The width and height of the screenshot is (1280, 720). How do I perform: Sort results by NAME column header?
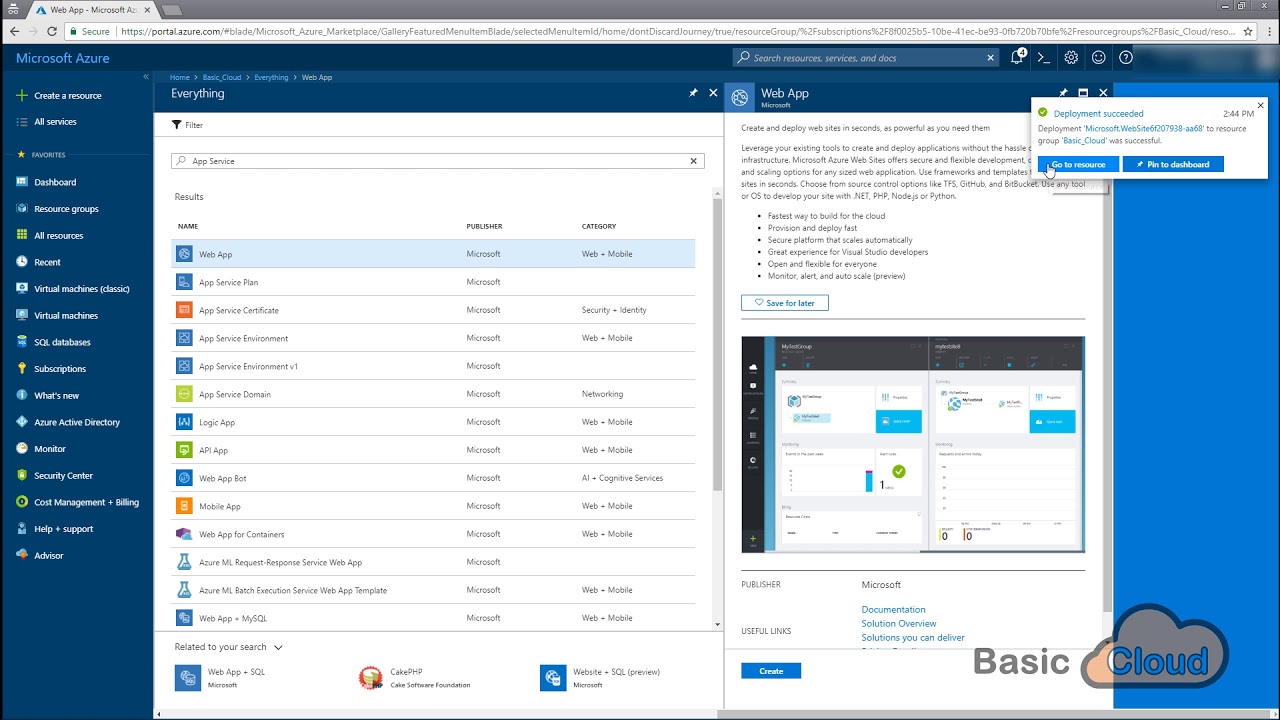(x=188, y=226)
